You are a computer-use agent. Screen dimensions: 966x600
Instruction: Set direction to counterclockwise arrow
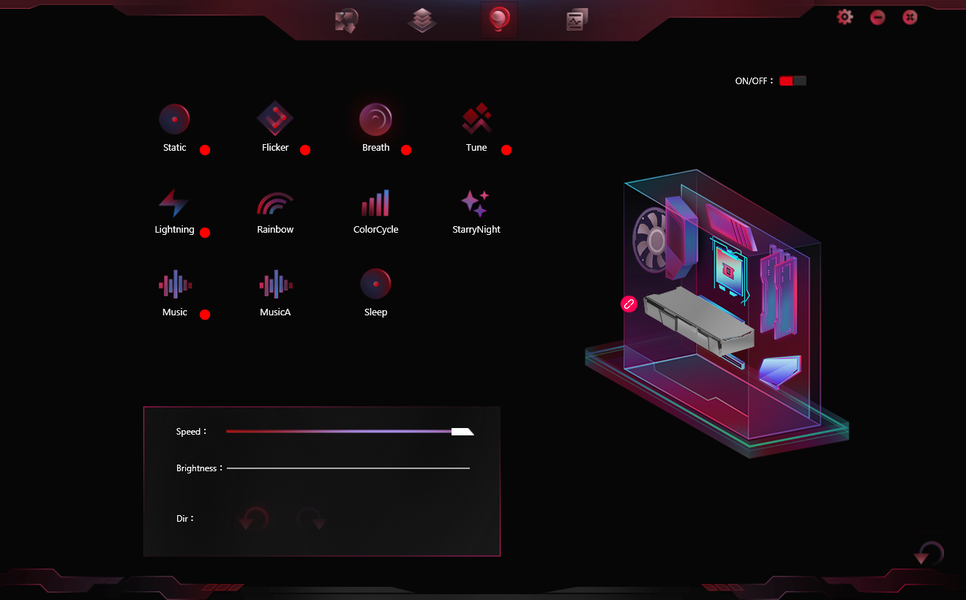[x=254, y=519]
